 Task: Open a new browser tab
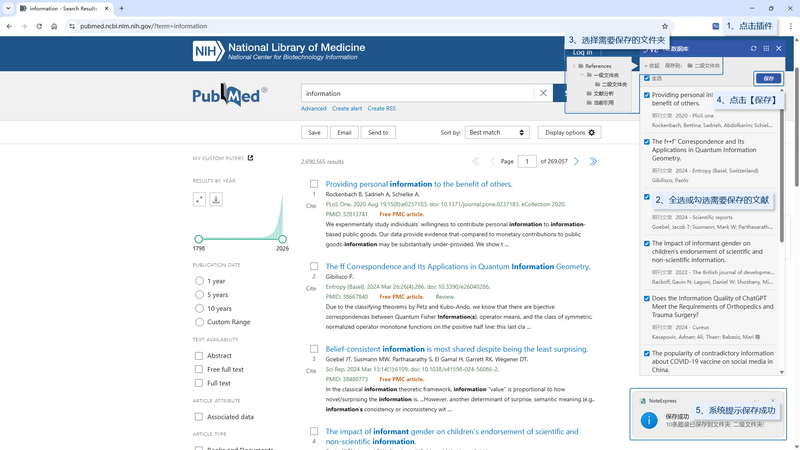click(x=121, y=8)
